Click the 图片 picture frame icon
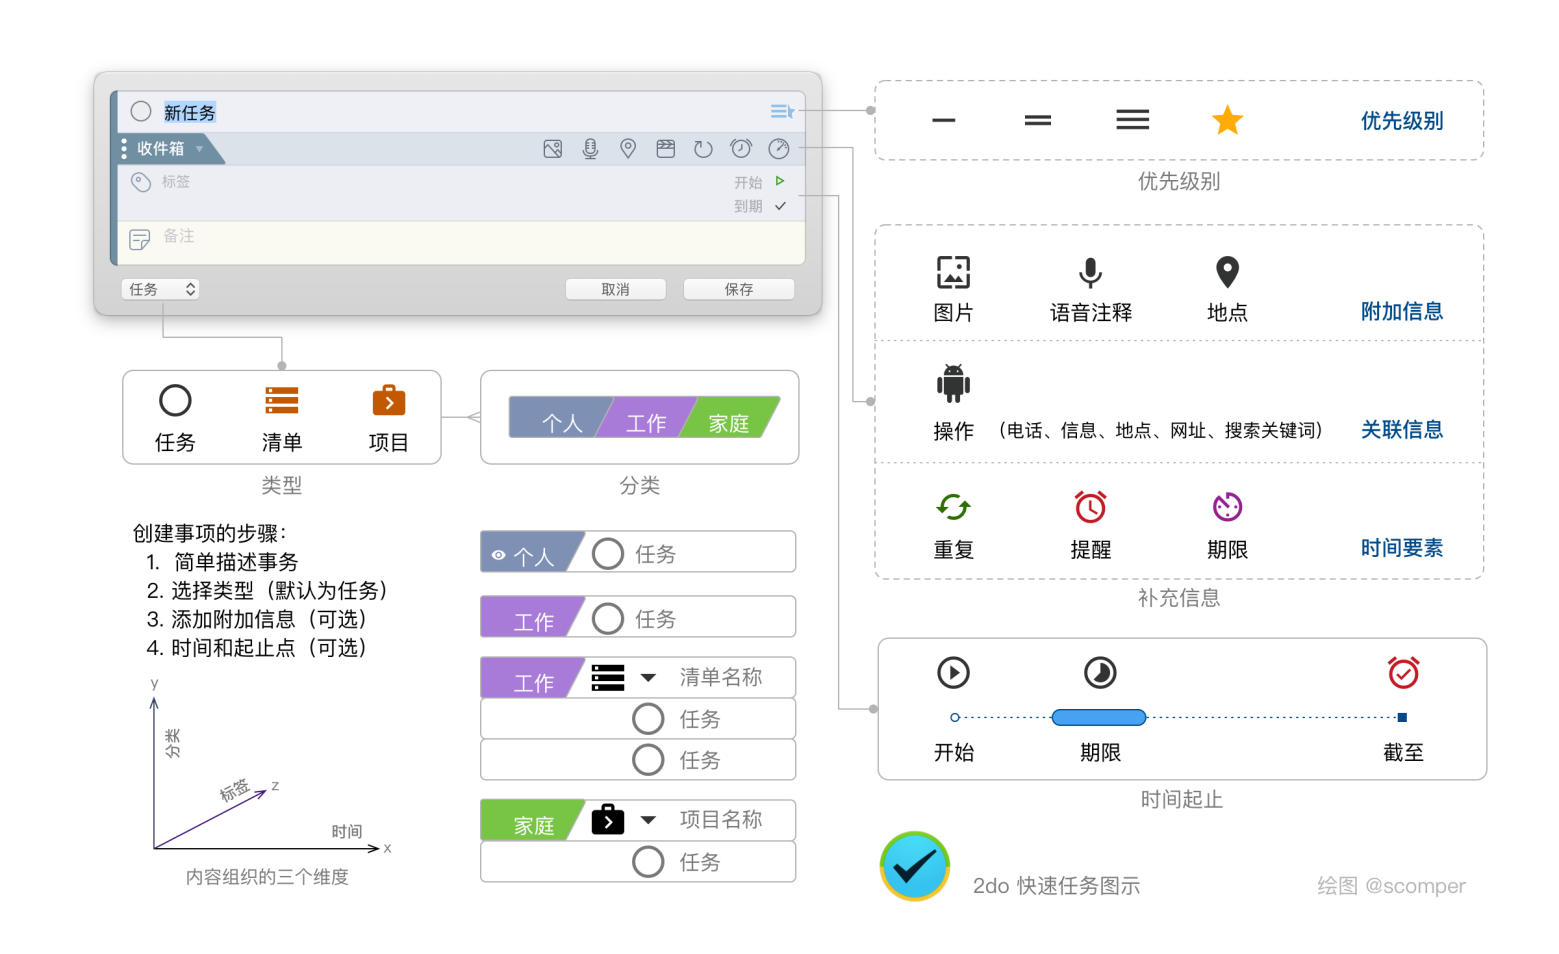1559x954 pixels. 953,272
